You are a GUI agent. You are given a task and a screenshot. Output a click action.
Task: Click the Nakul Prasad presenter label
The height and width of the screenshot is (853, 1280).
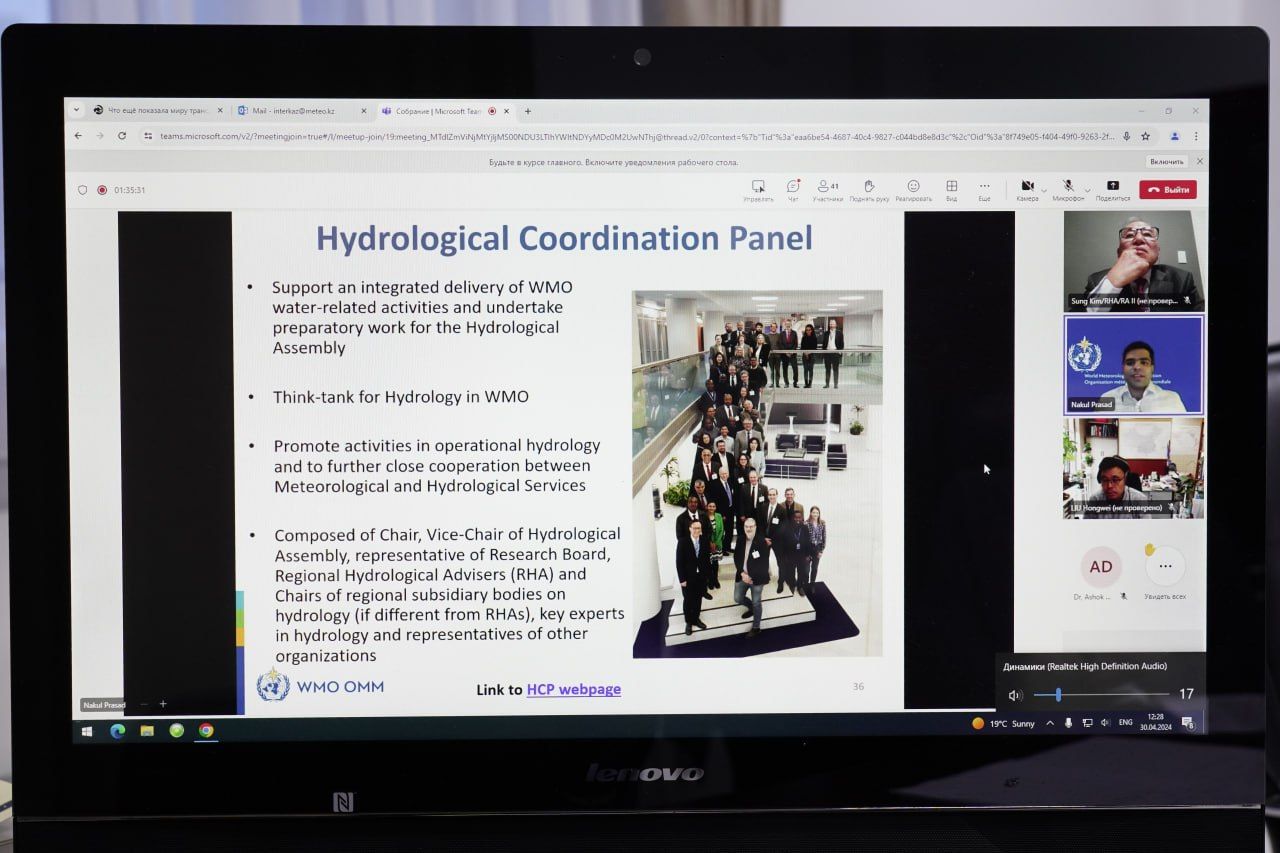click(104, 705)
